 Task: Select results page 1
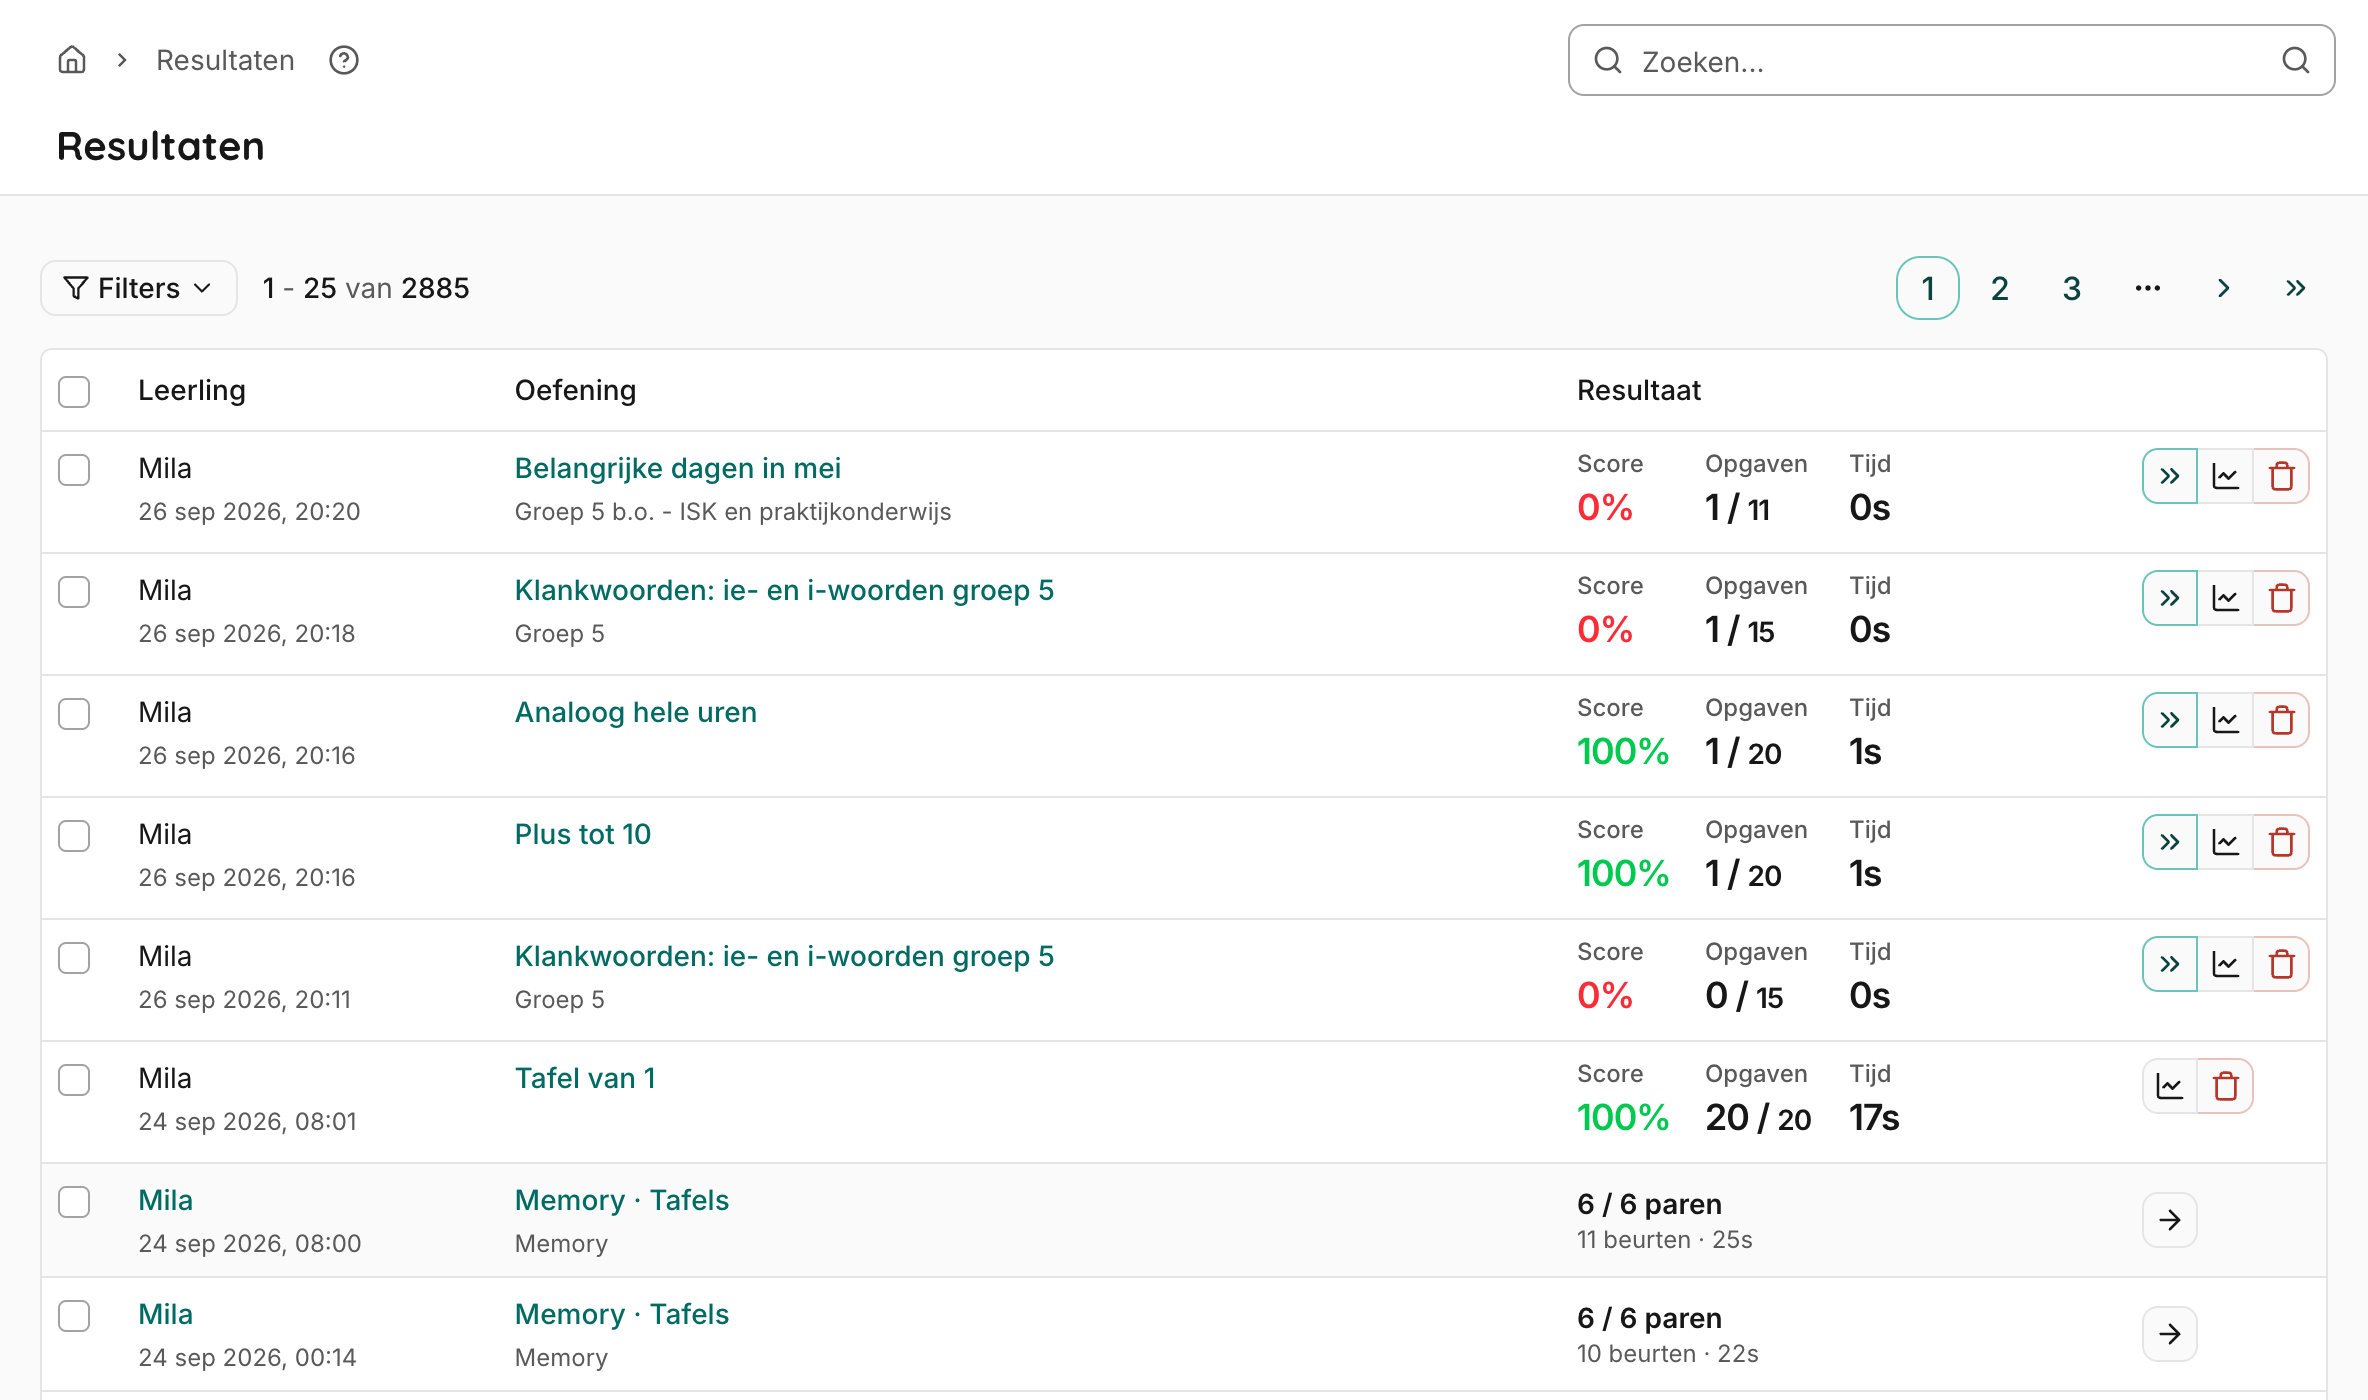coord(1928,288)
